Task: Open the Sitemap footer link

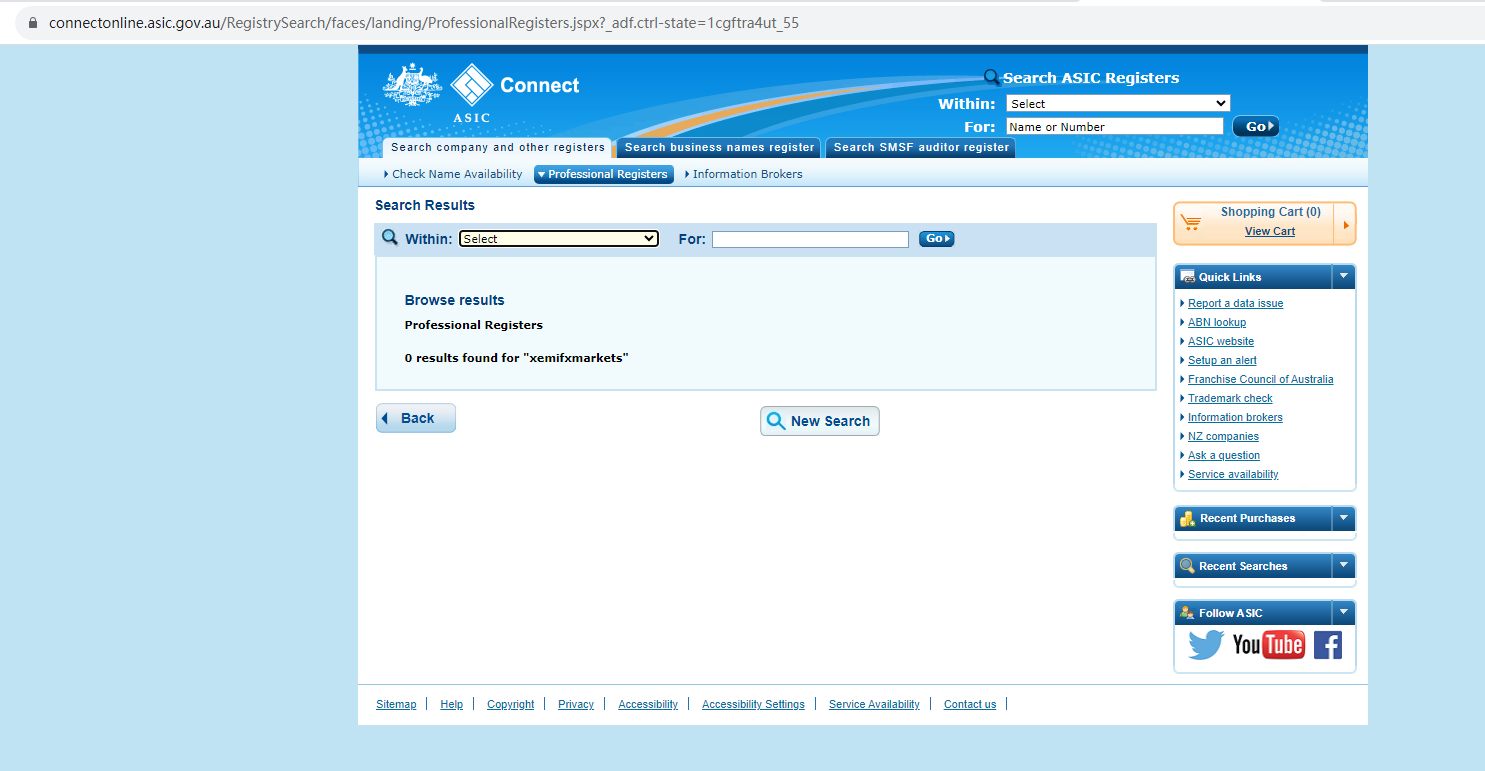Action: [x=396, y=704]
